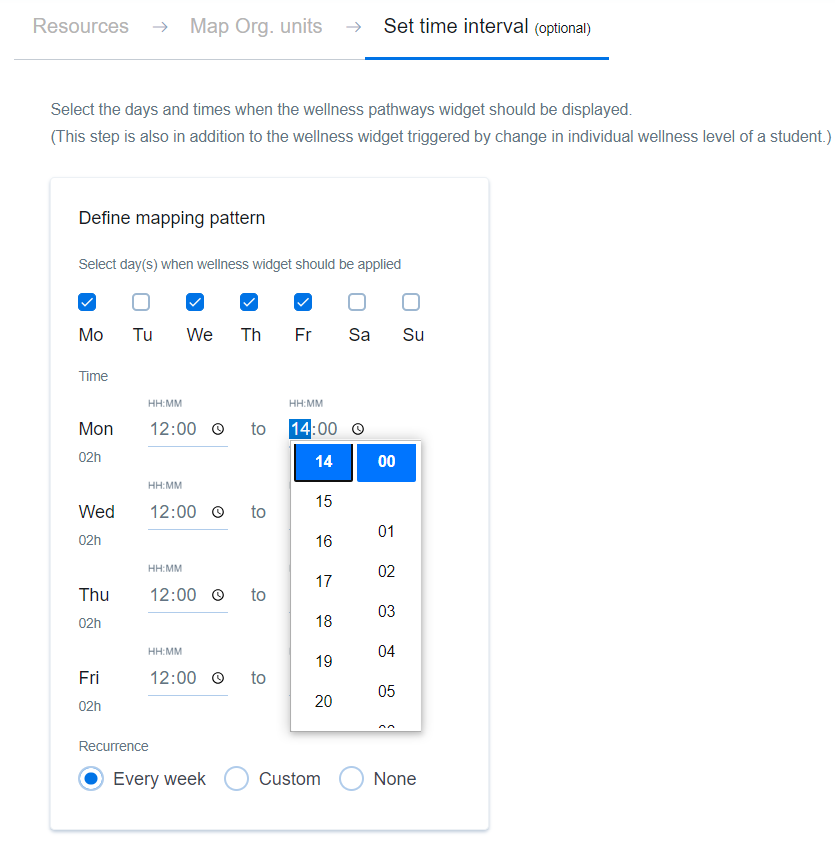Open clock picker for Fri start time
Image resolution: width=835 pixels, height=844 pixels.
217,678
